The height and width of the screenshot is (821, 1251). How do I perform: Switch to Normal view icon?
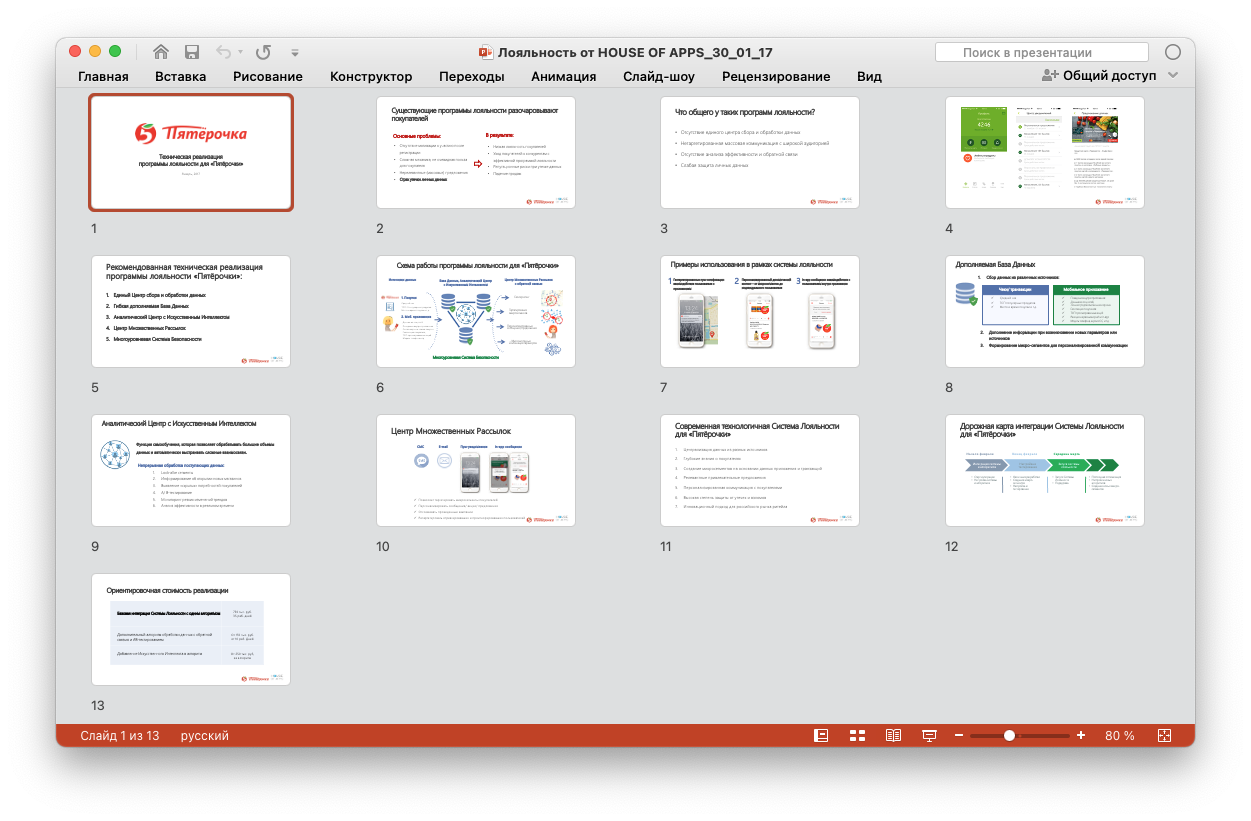click(822, 735)
